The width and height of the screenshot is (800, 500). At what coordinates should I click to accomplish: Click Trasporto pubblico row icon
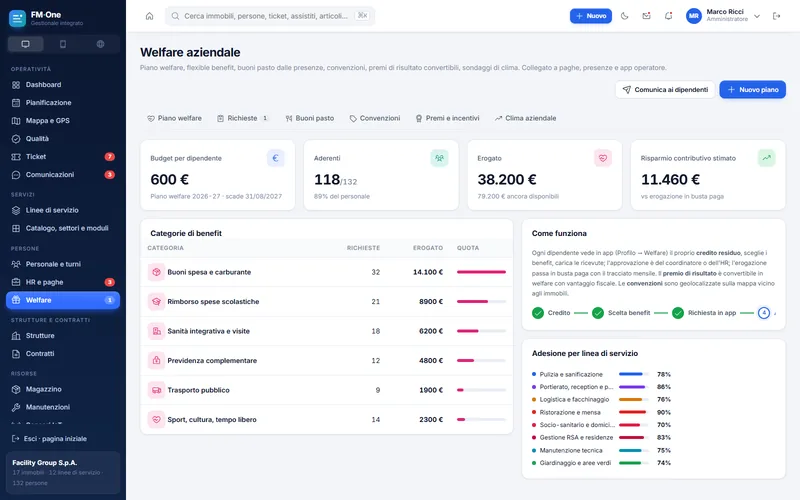156,390
